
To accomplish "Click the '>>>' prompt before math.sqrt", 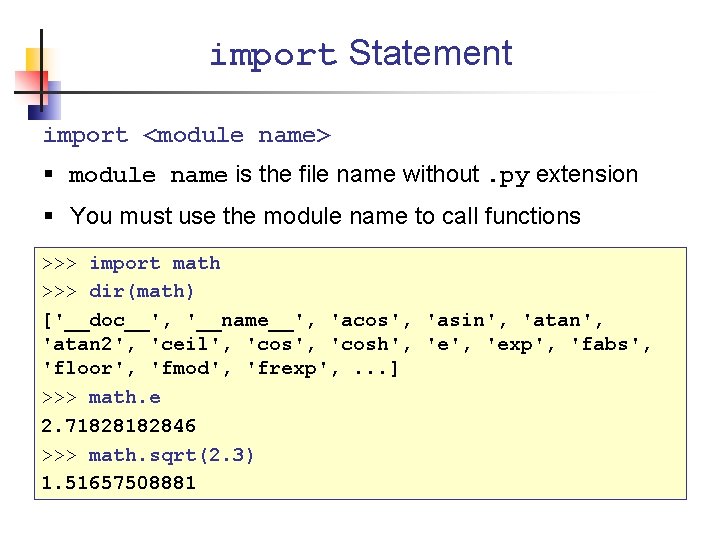I will [x=59, y=456].
